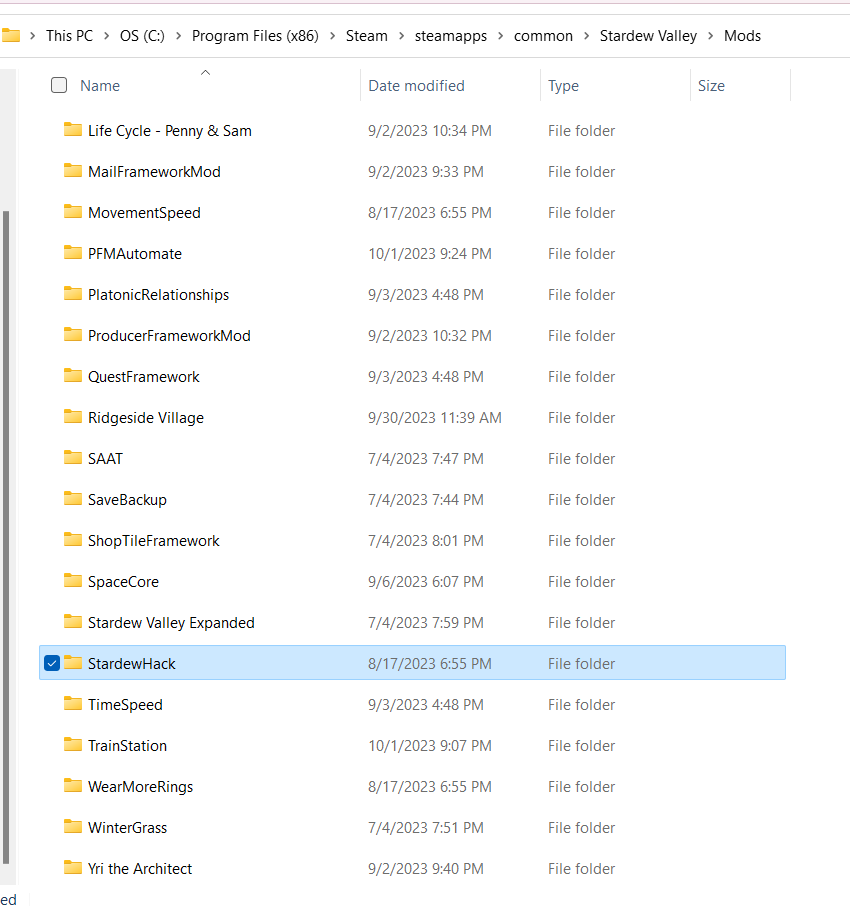Screen dimensions: 850x910
Task: Go to the steamapps breadcrumb
Action: pos(451,36)
